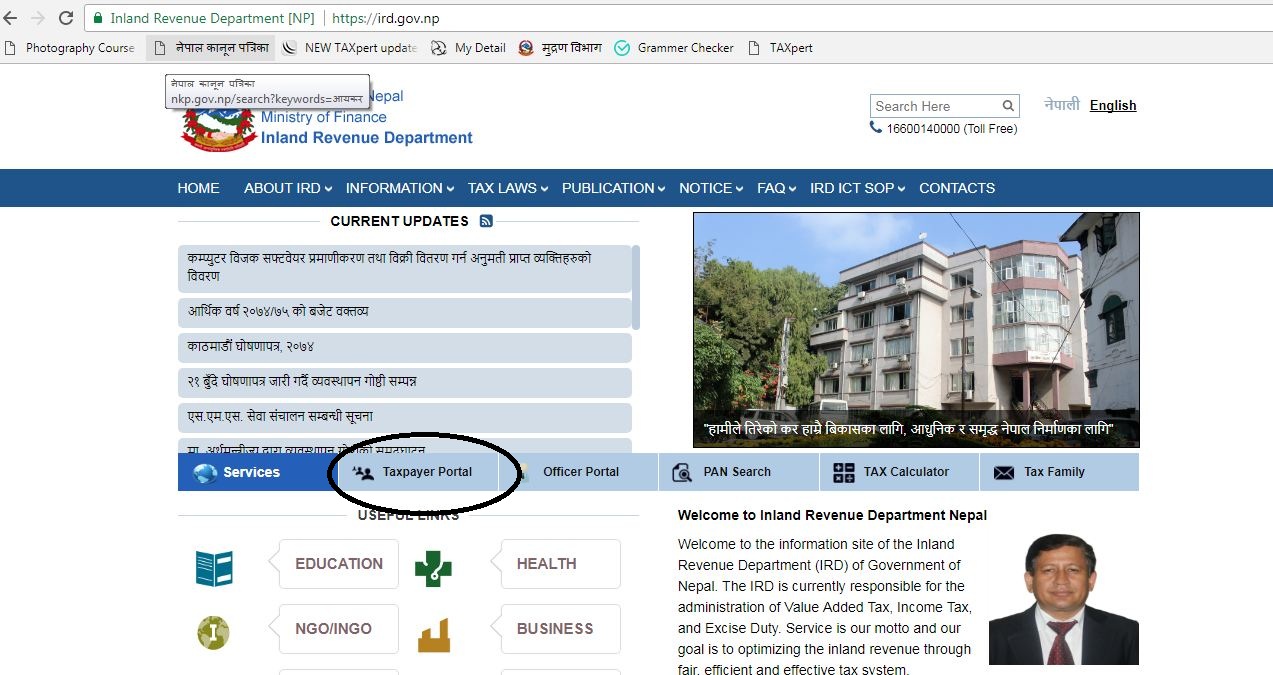
Task: Select the PAN Search tab
Action: pos(738,472)
